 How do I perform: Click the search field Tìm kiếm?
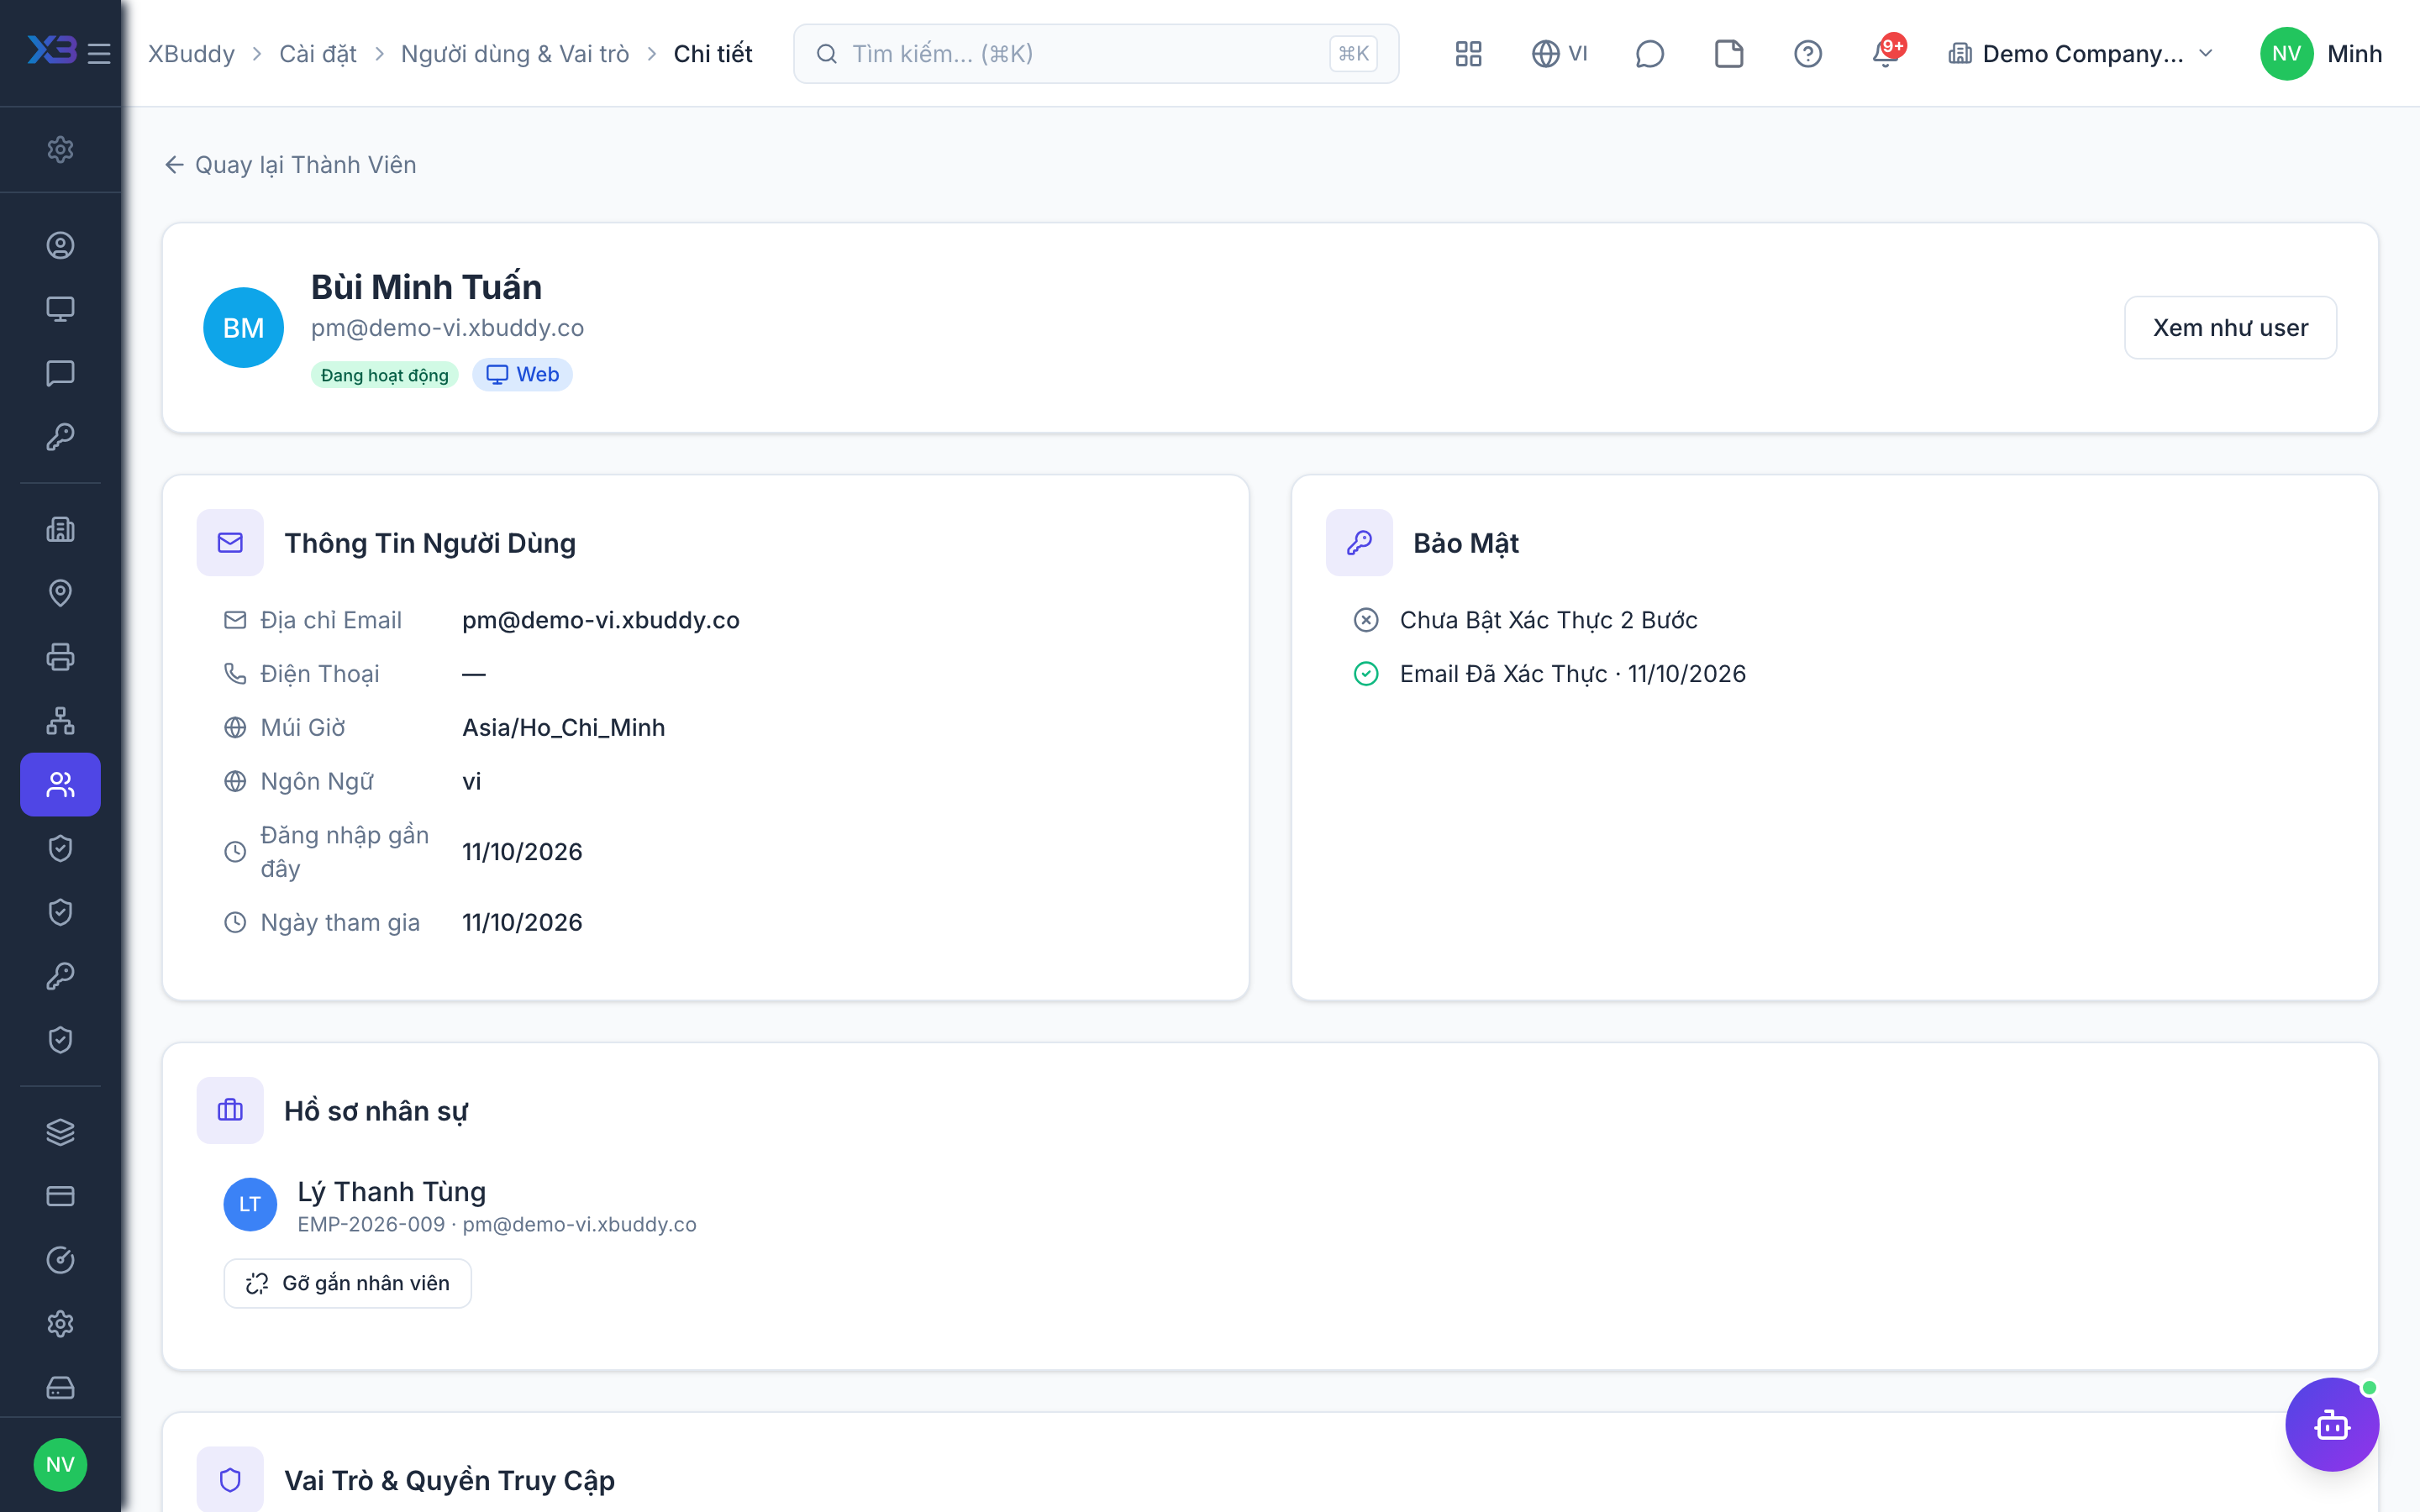tap(1096, 53)
